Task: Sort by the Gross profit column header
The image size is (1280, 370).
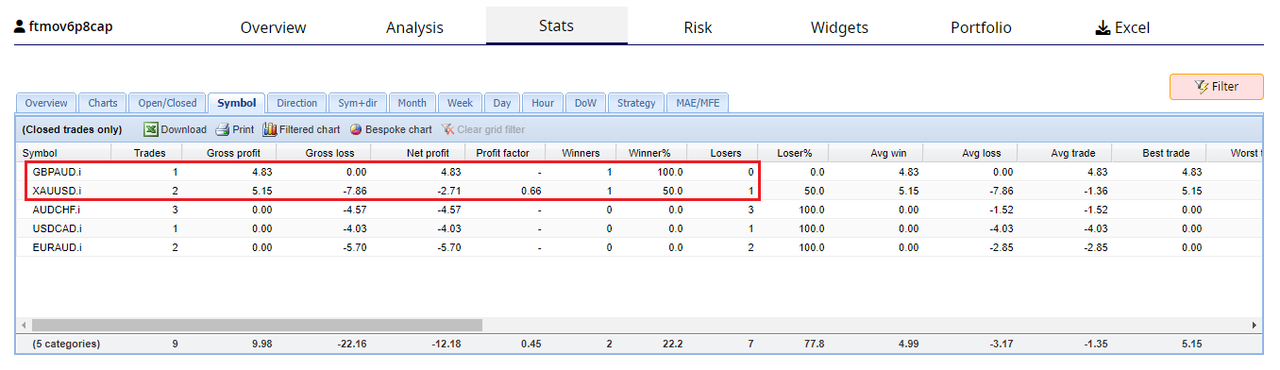Action: click(230, 153)
